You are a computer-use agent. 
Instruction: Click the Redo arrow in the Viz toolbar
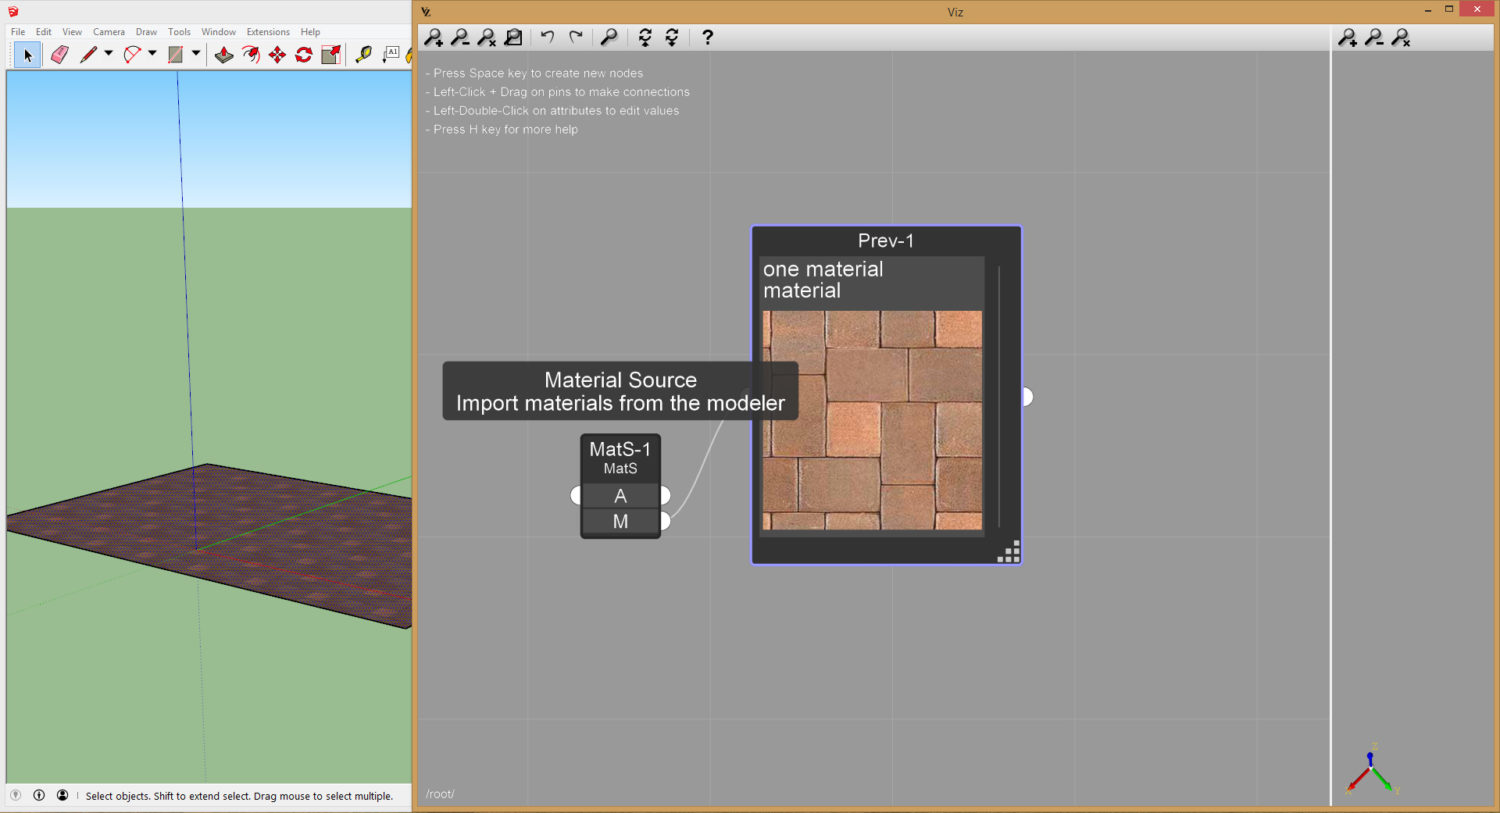tap(575, 37)
